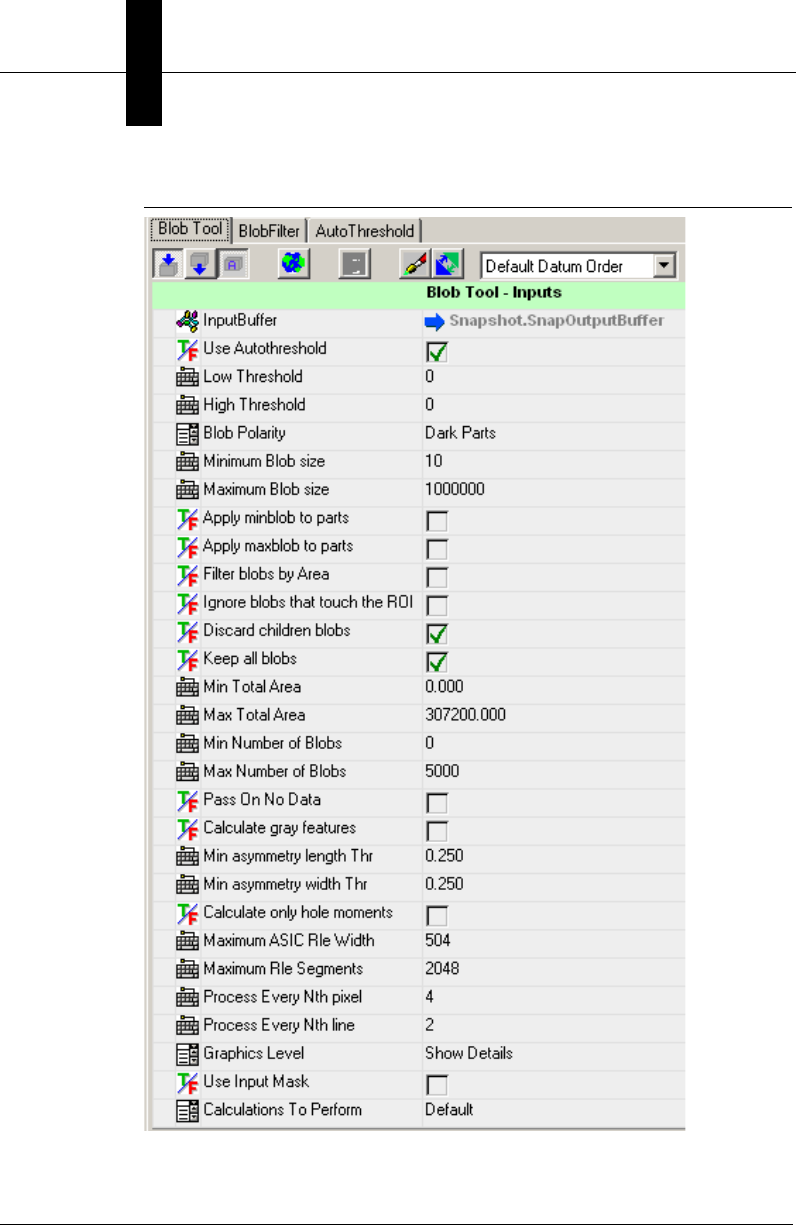Screen dimensions: 796x1225
Task: Click the Pass On No Data T/F icon
Action: tap(187, 800)
